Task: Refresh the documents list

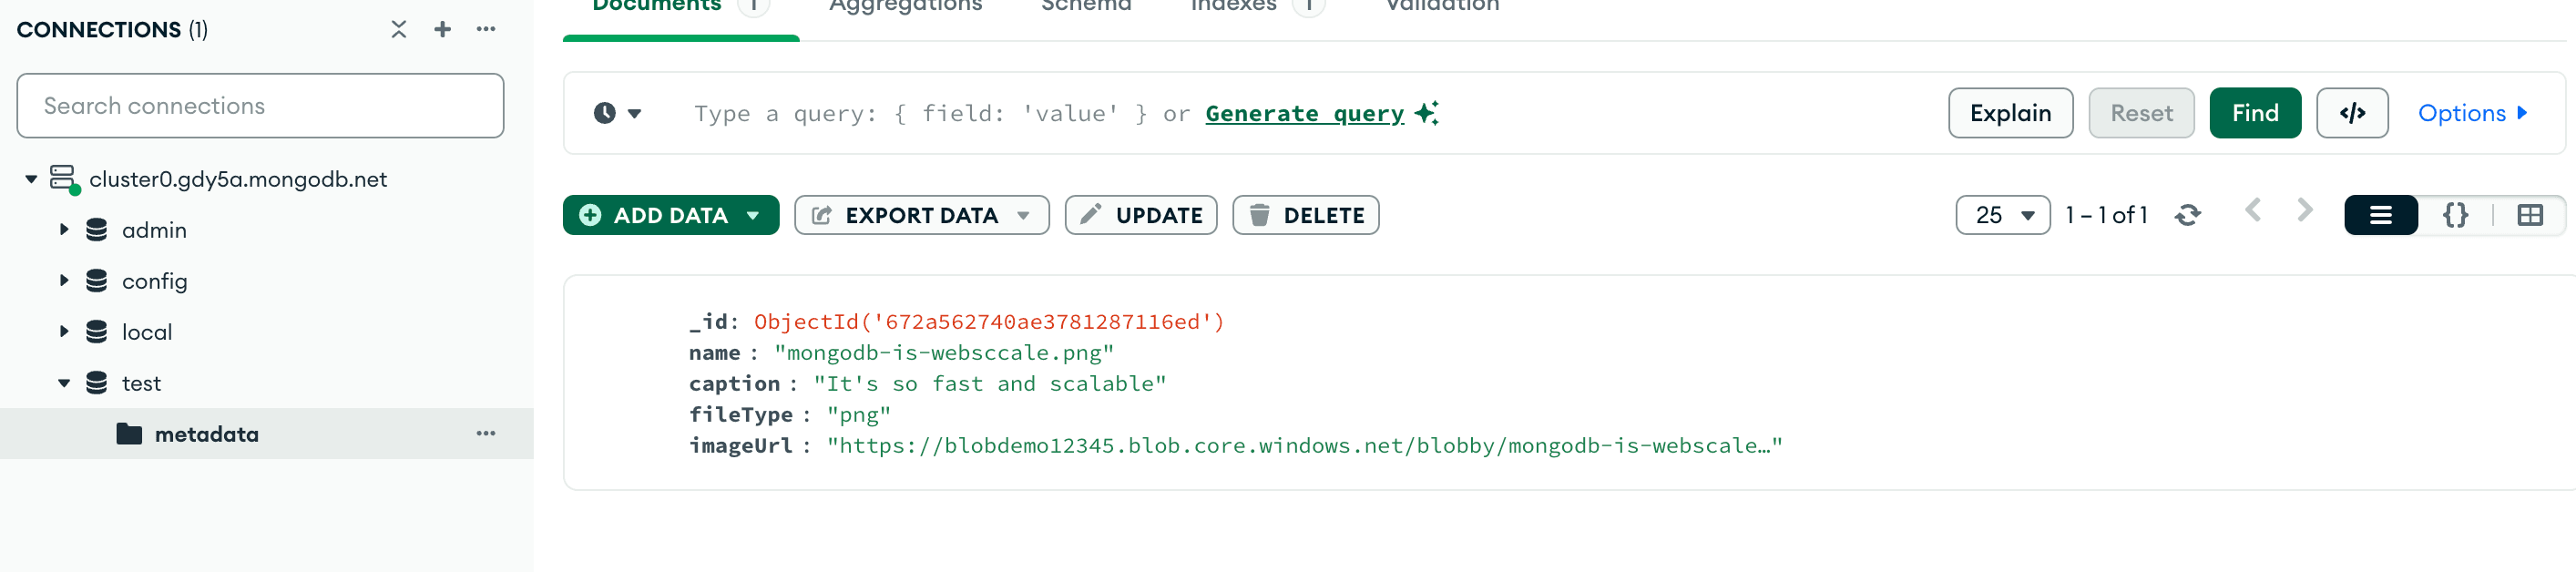Action: pyautogui.click(x=2186, y=214)
